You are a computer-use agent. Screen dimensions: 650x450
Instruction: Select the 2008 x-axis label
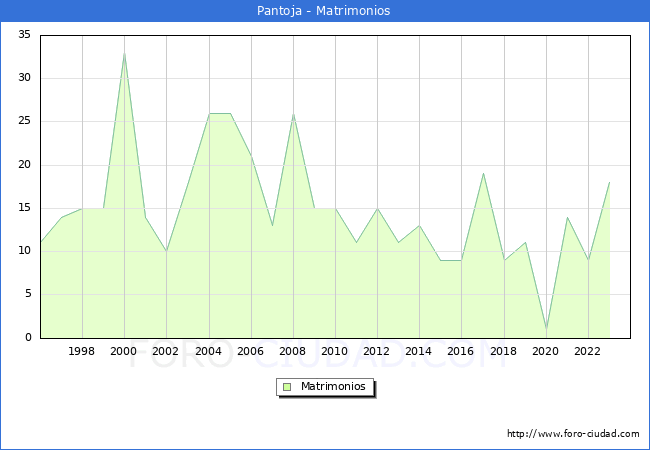[x=293, y=351]
